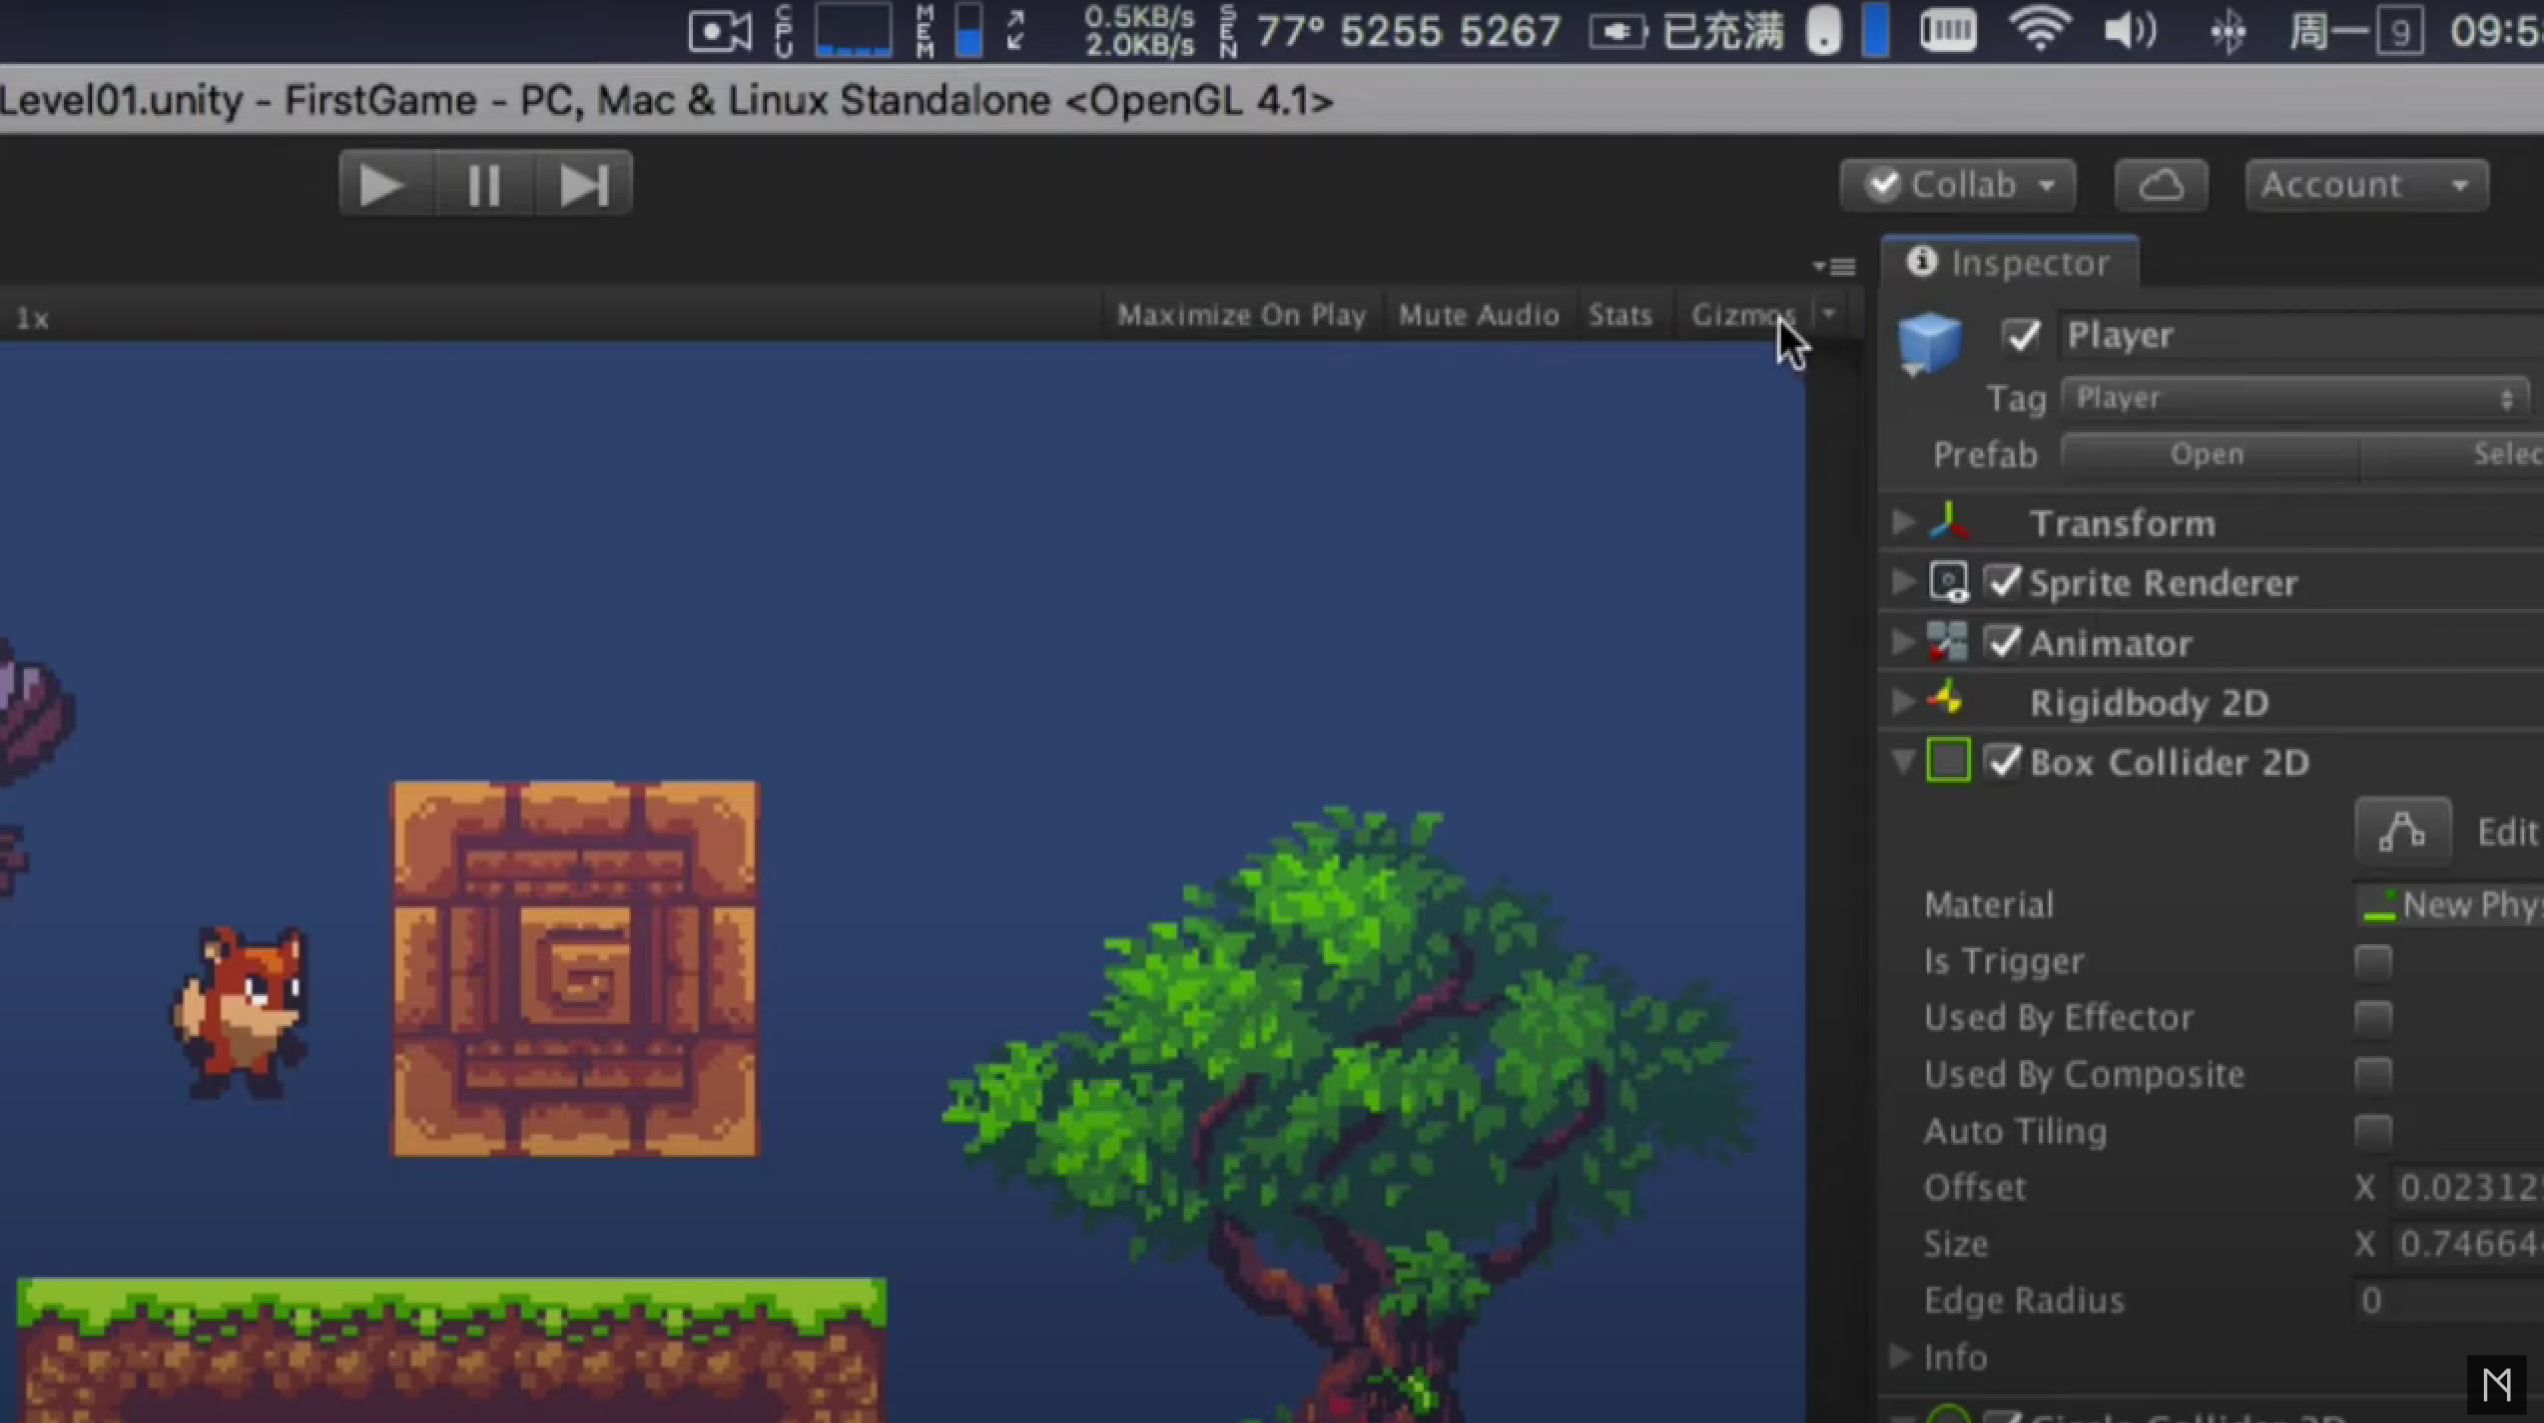Open the Tag dropdown showing Player
The height and width of the screenshot is (1423, 2544).
click(x=2294, y=398)
